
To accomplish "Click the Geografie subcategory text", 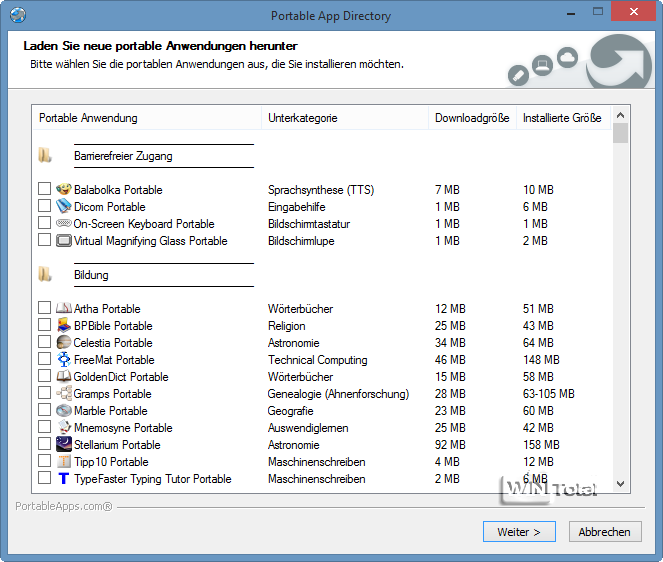I will 290,411.
